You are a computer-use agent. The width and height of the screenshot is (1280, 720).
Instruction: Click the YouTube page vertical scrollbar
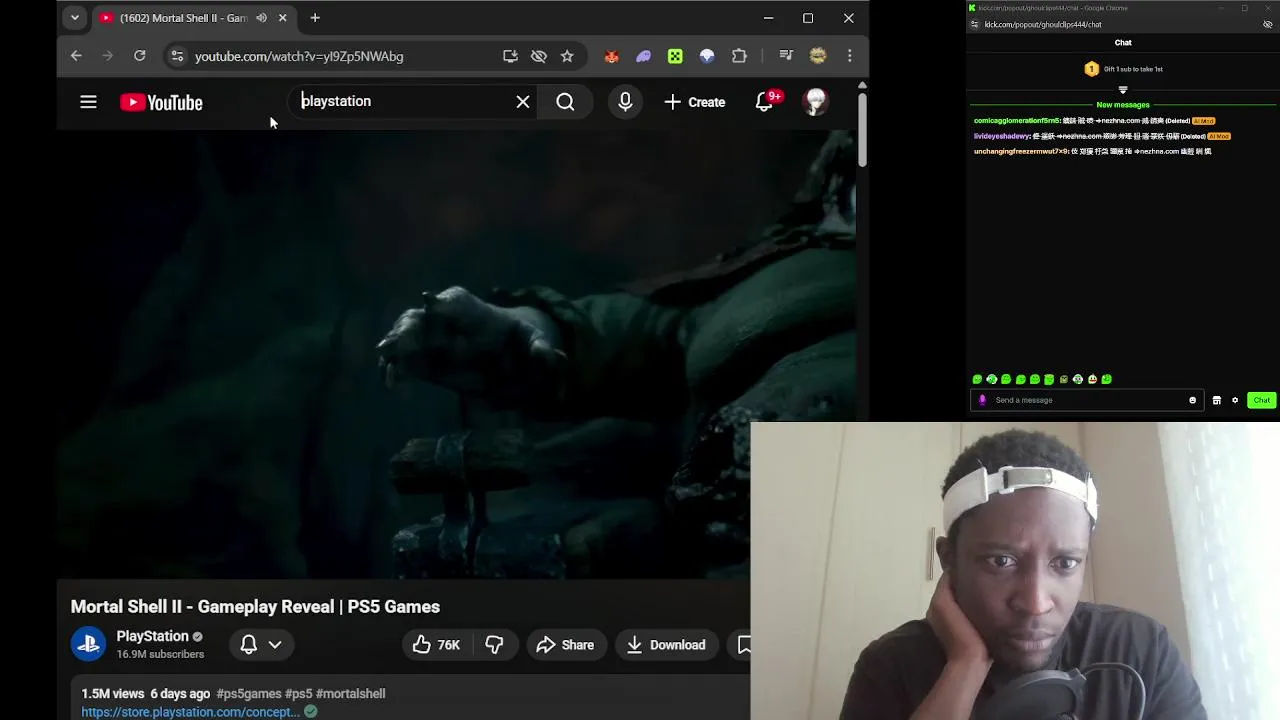[862, 128]
